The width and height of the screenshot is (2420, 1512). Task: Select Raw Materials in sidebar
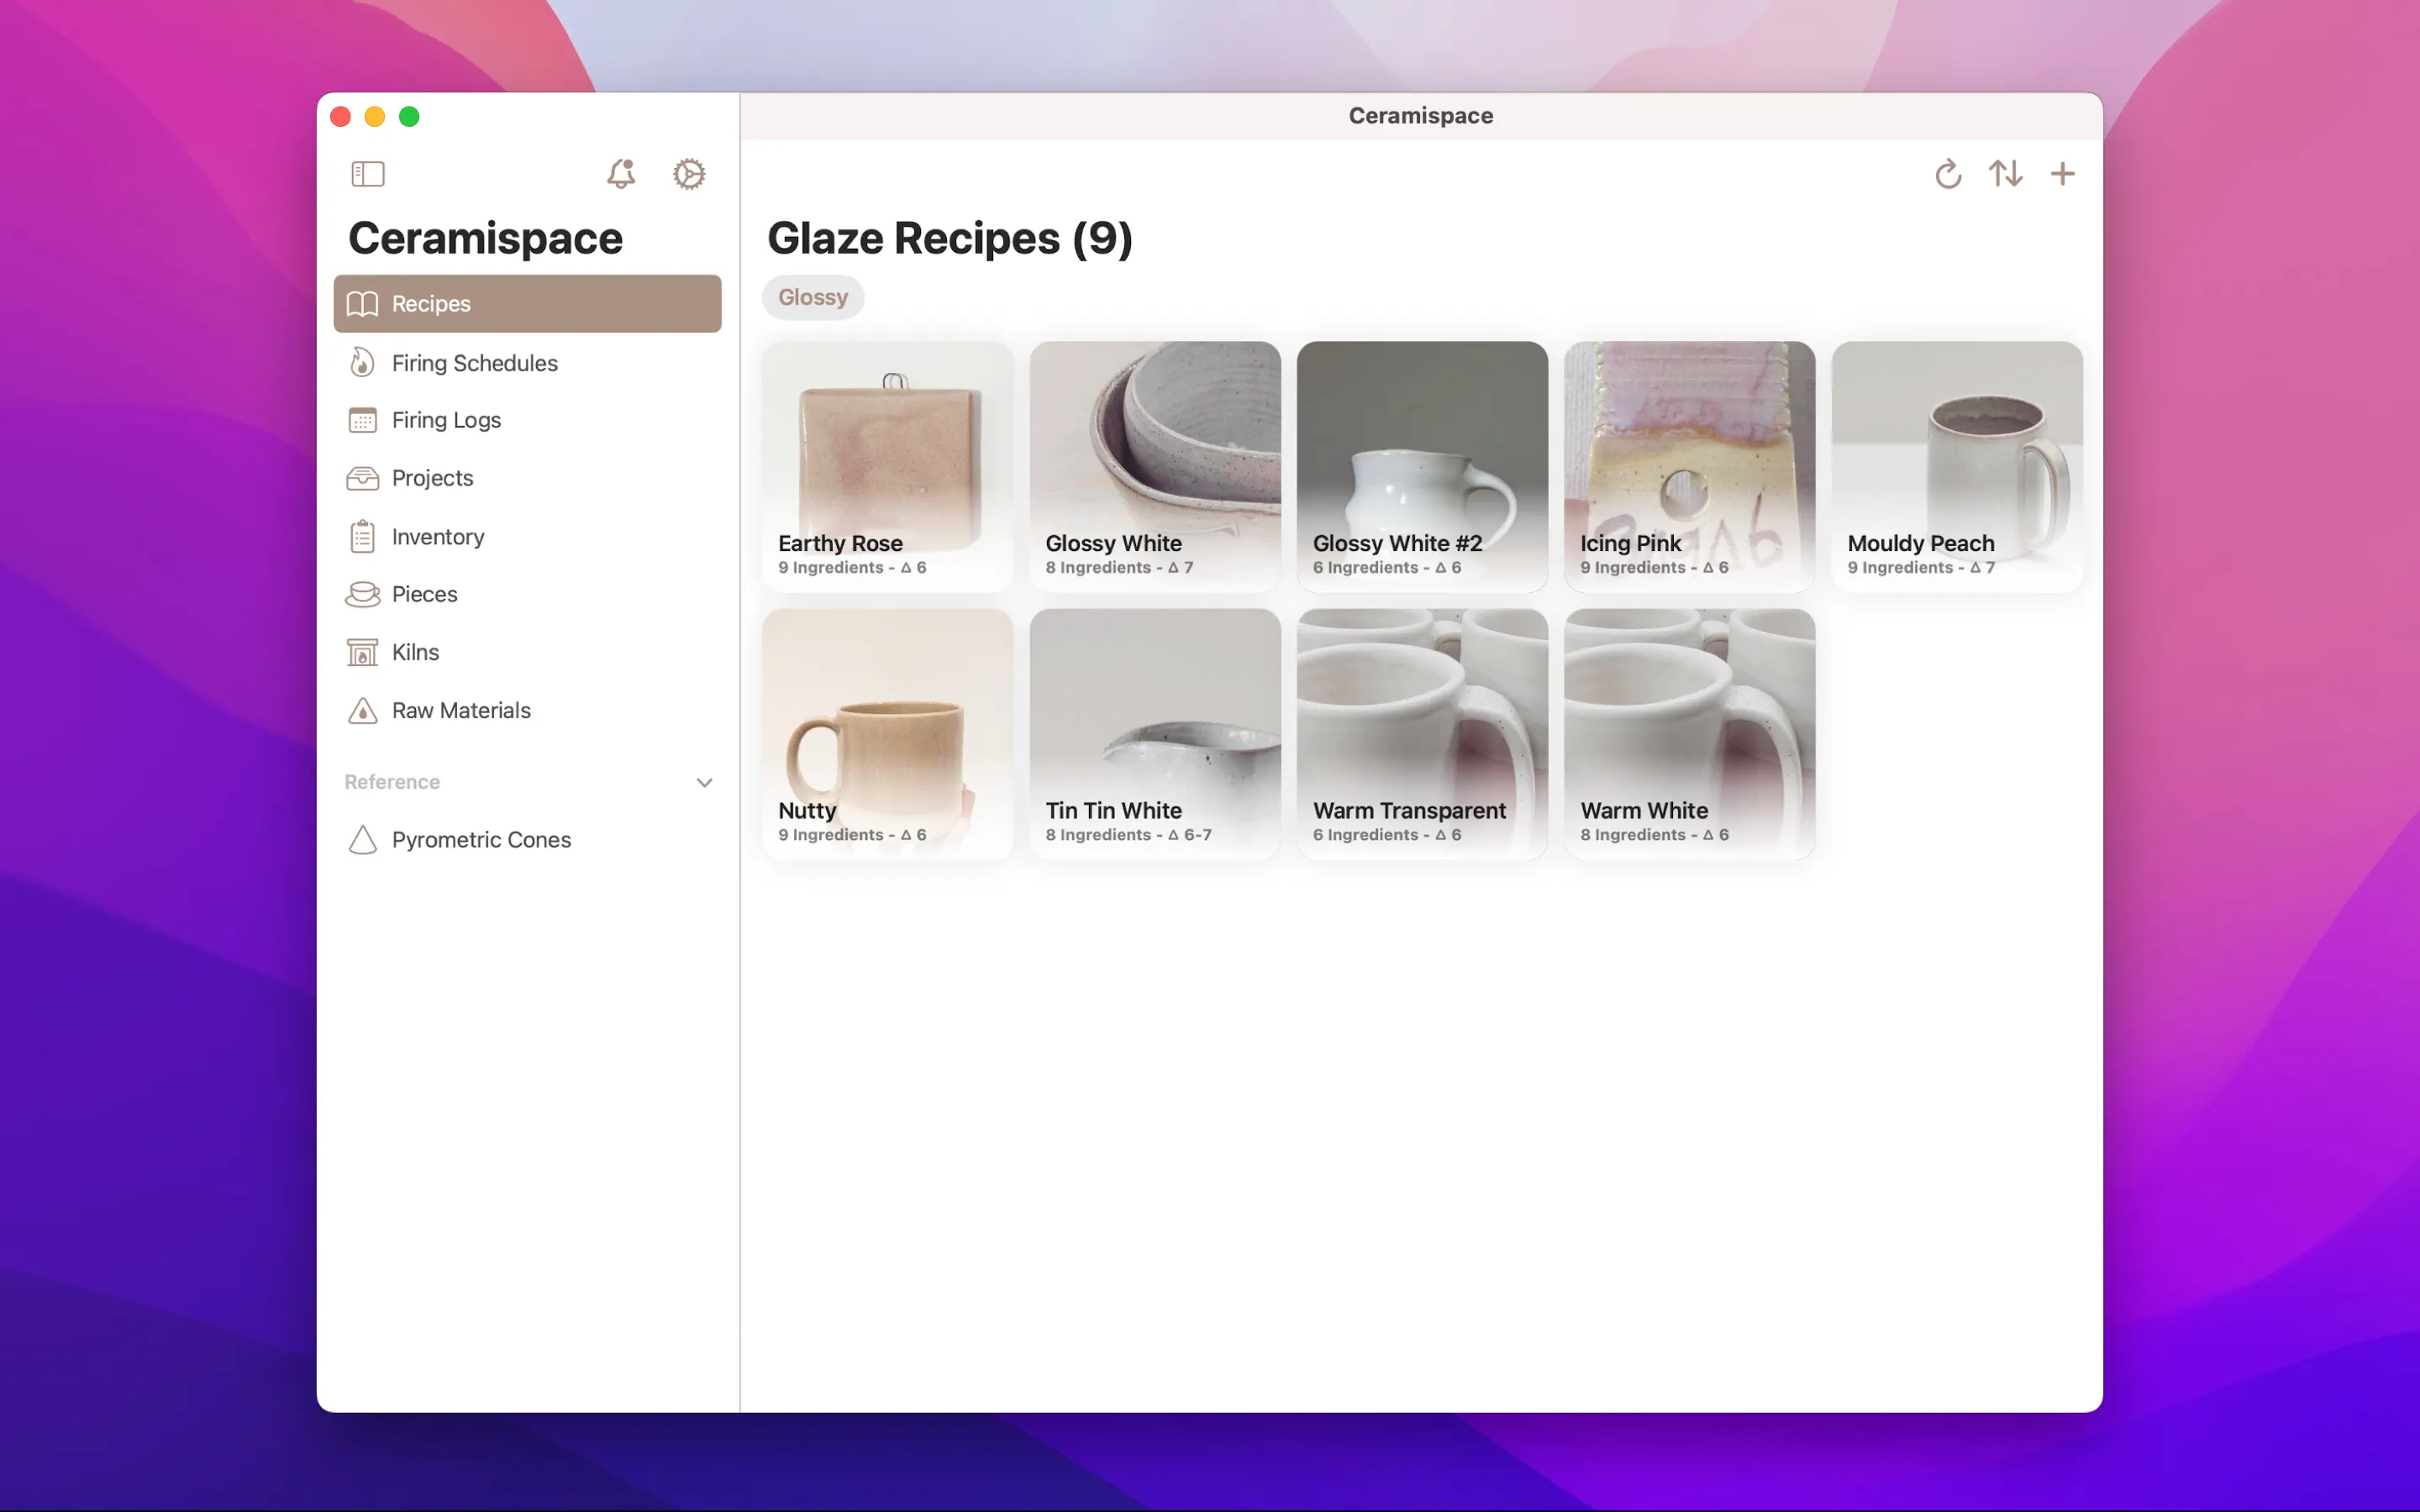(x=461, y=710)
